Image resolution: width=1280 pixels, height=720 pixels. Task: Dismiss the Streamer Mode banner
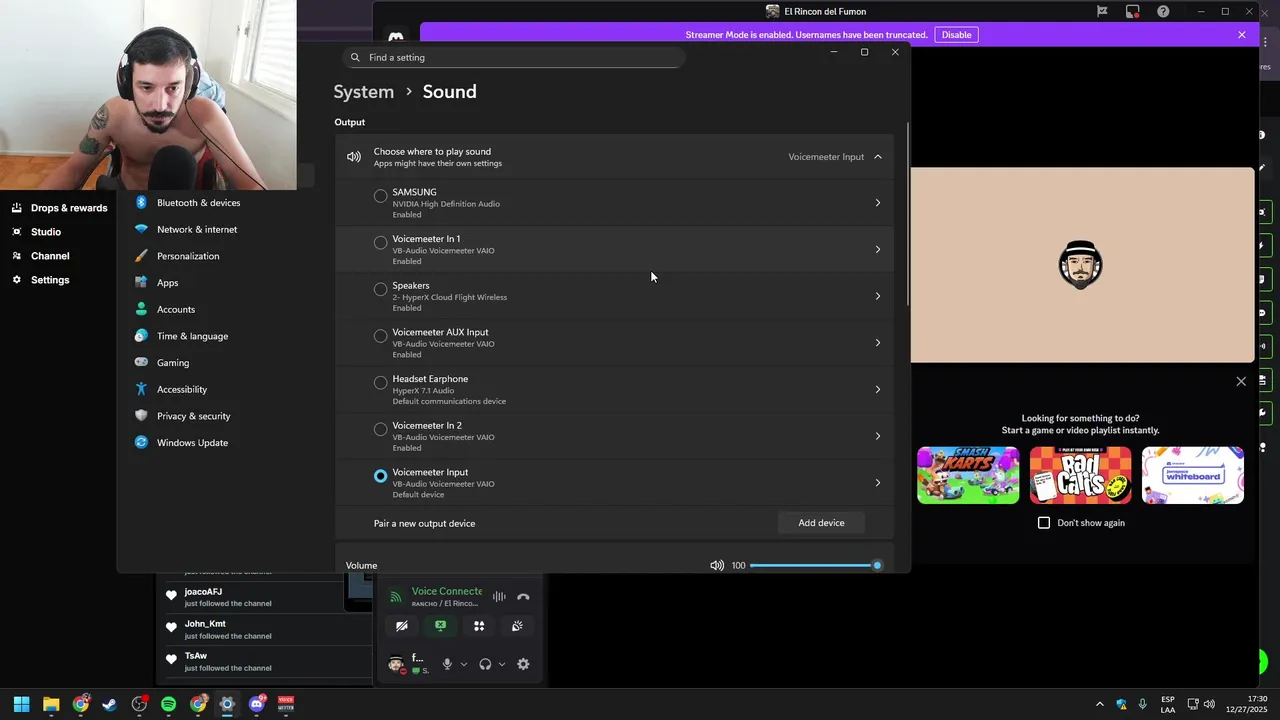click(x=1242, y=35)
